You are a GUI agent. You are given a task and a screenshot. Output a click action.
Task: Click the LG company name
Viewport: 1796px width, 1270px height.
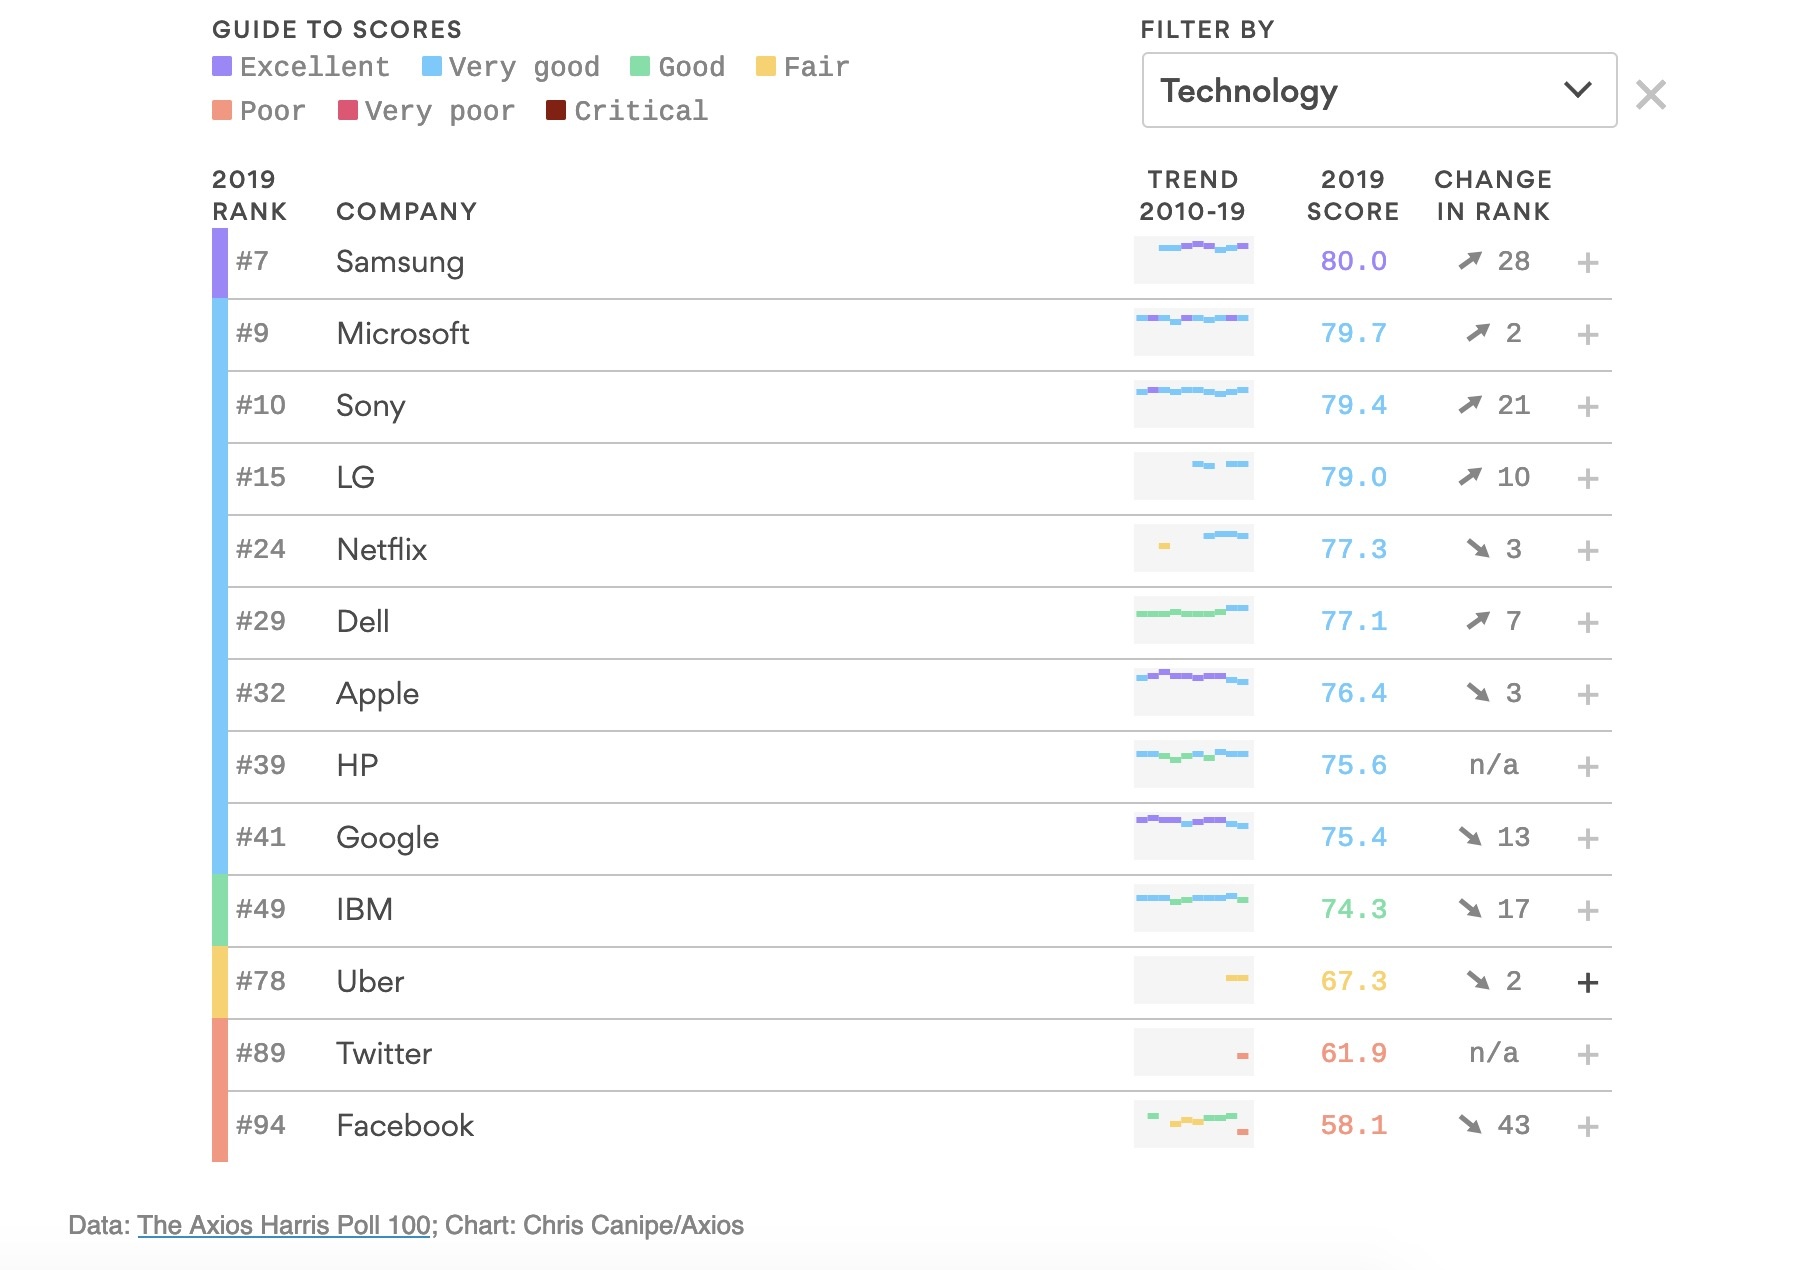[355, 478]
